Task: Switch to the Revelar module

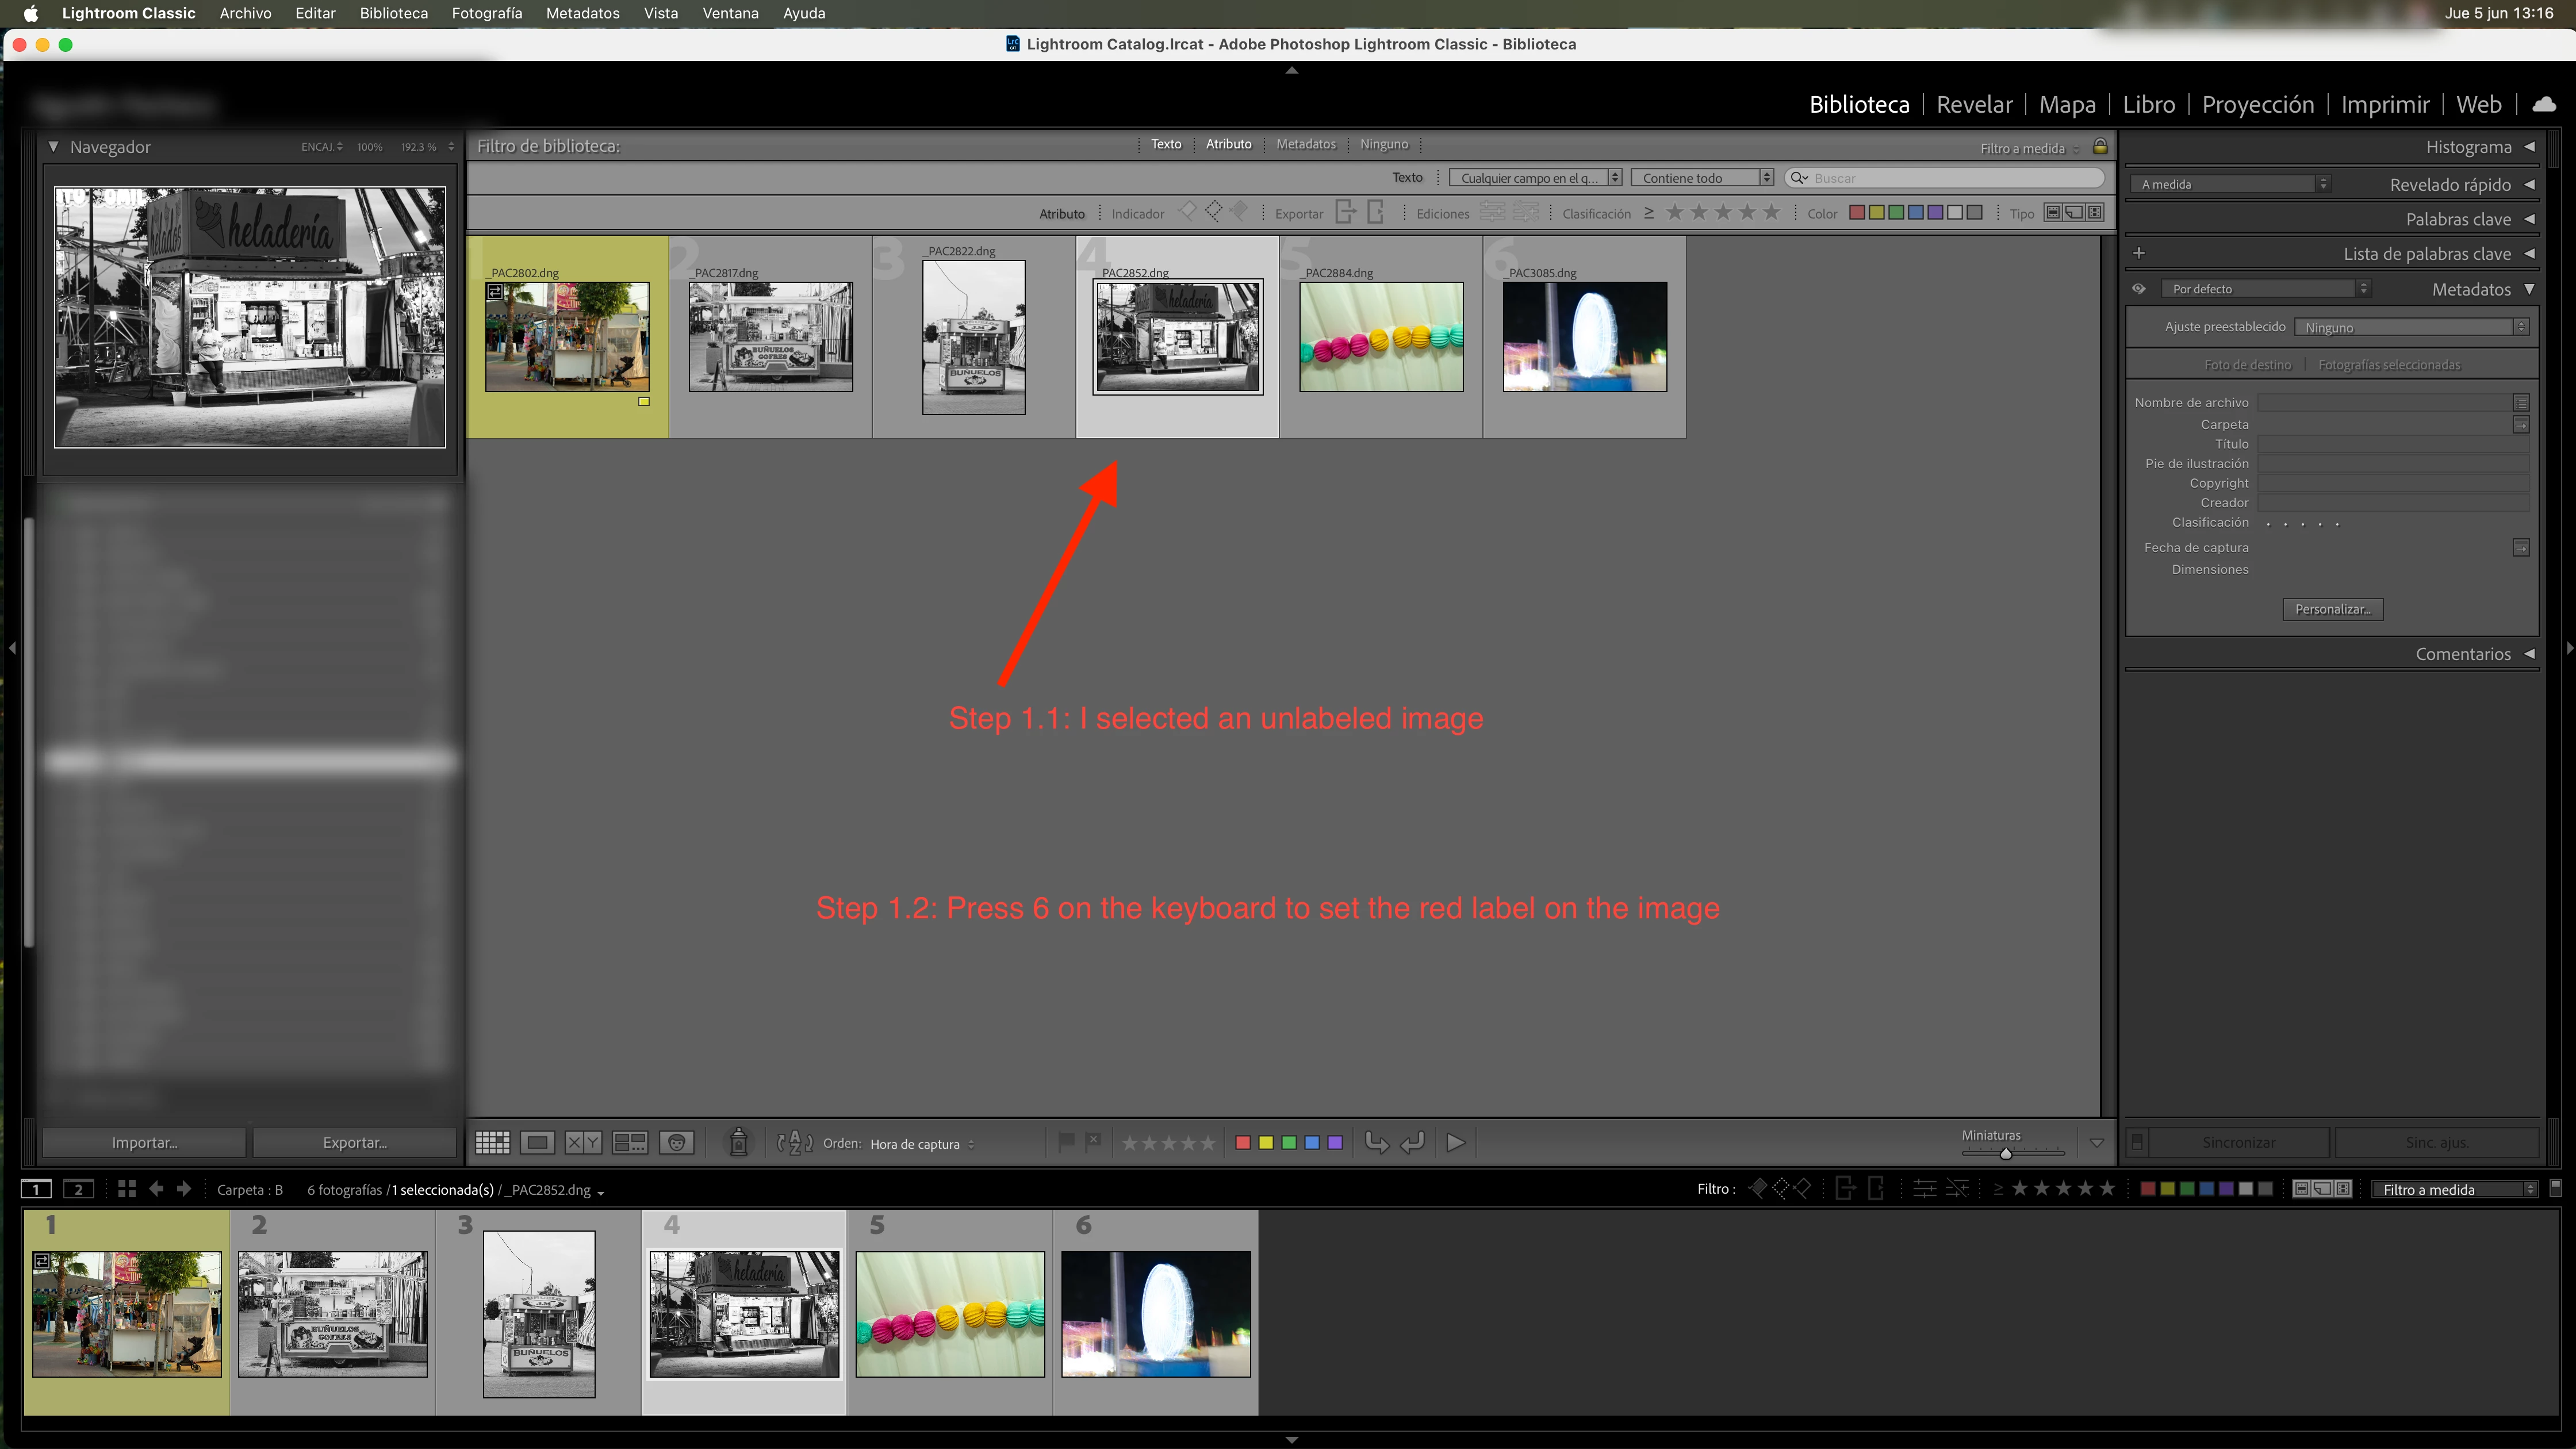Action: 1974,104
